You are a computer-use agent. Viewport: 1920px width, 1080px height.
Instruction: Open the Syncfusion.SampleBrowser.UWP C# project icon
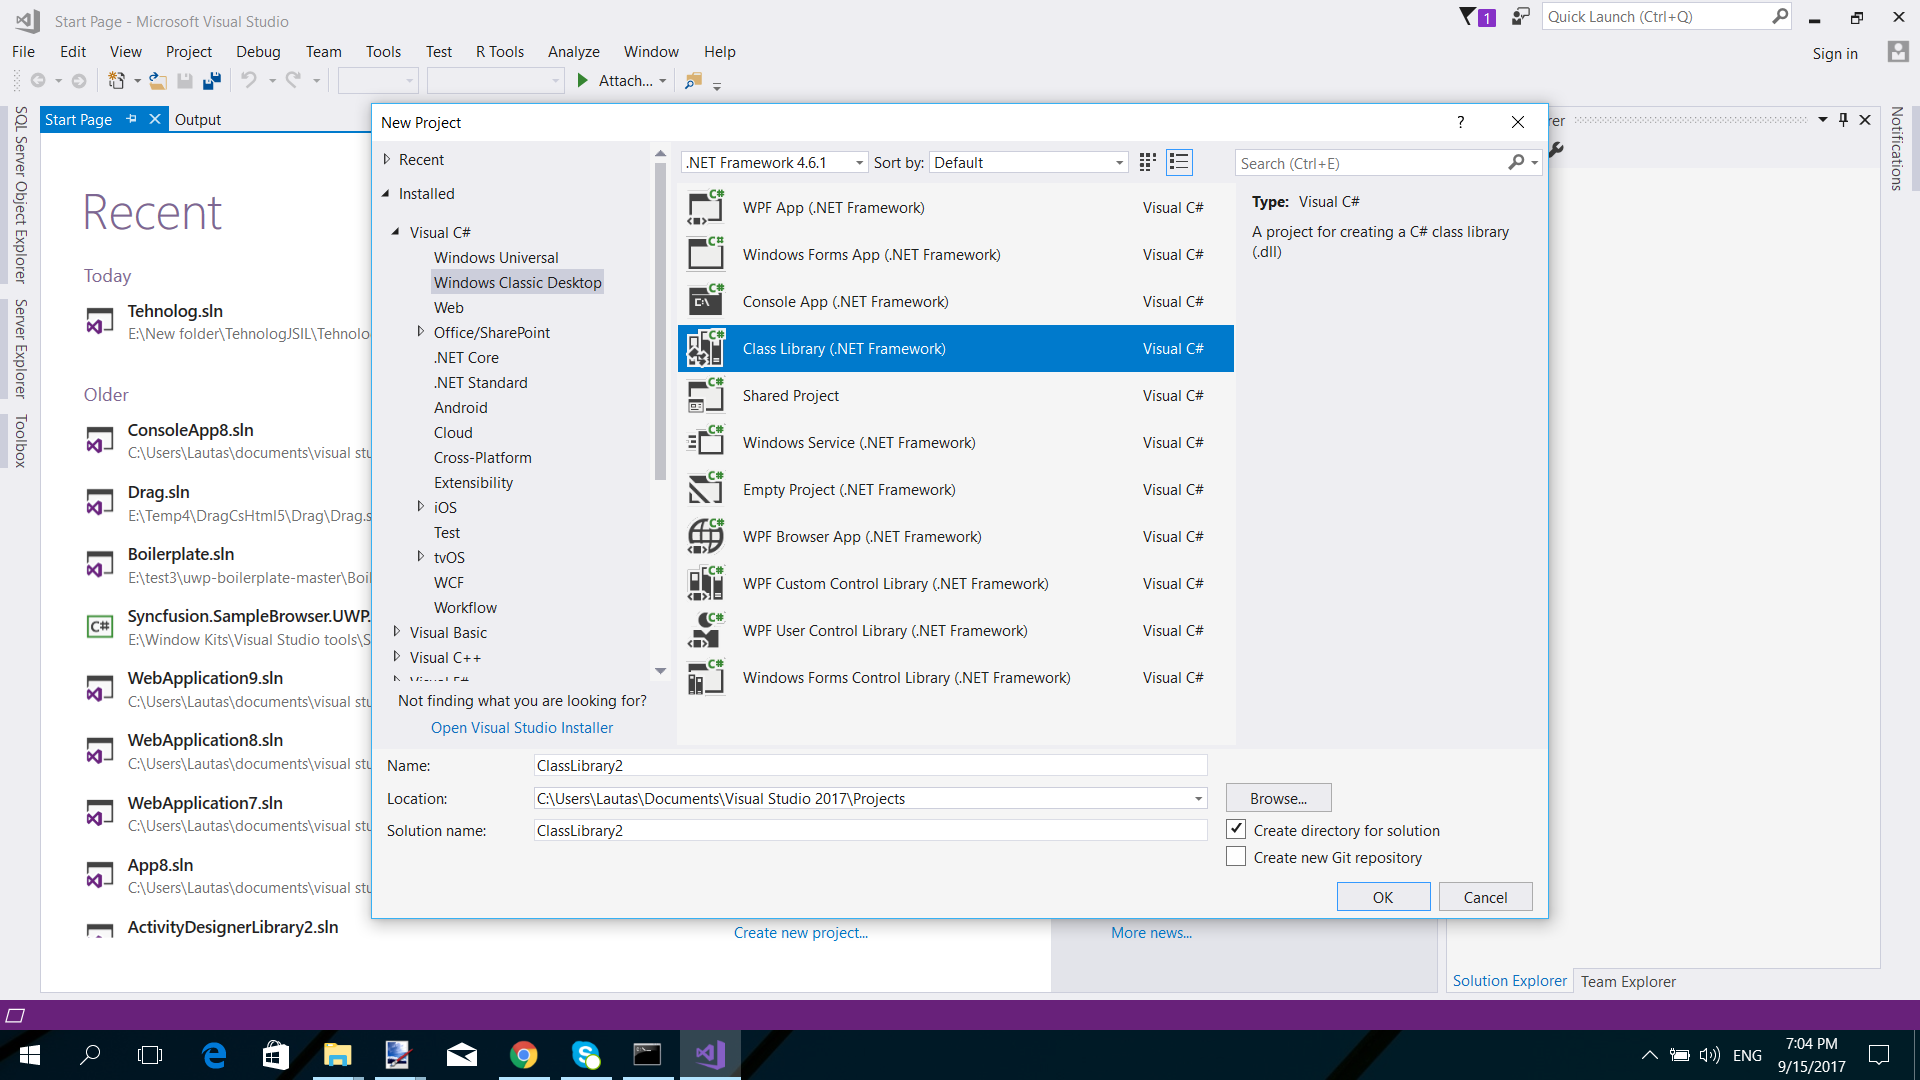pyautogui.click(x=100, y=627)
